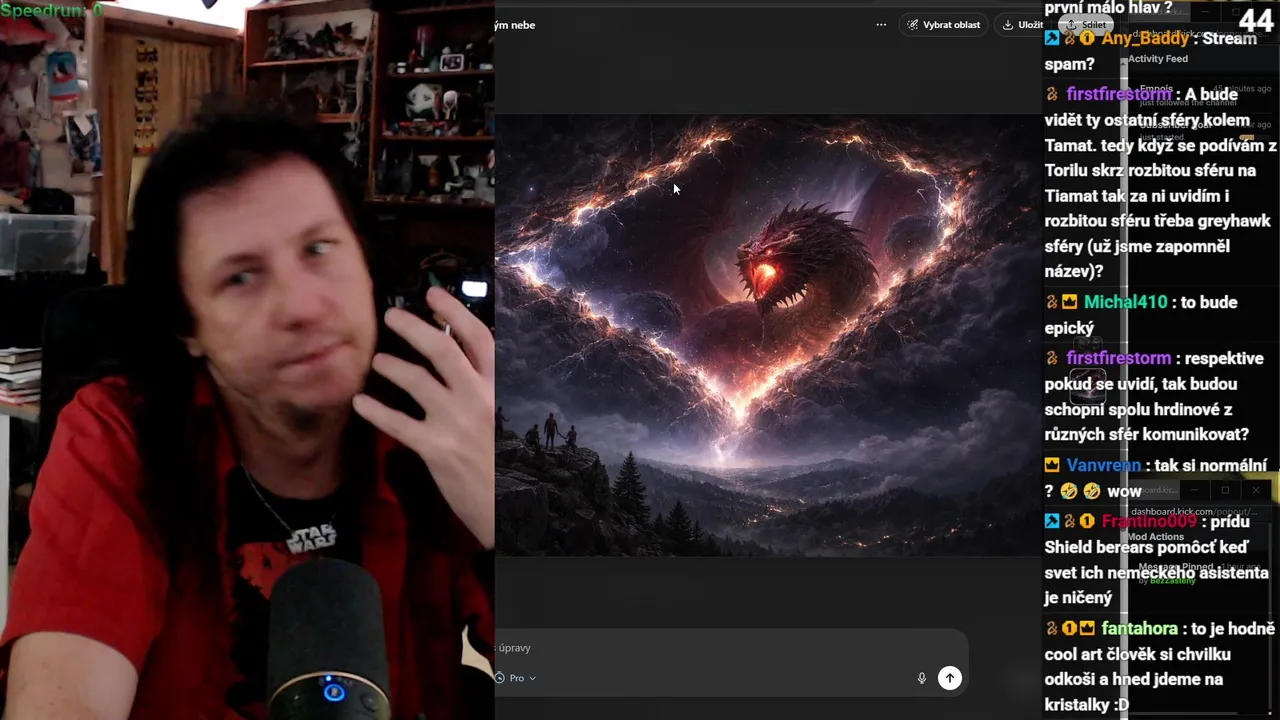The image size is (1280, 720).
Task: Click the 'to bude epický' chat message
Action: click(x=1141, y=315)
